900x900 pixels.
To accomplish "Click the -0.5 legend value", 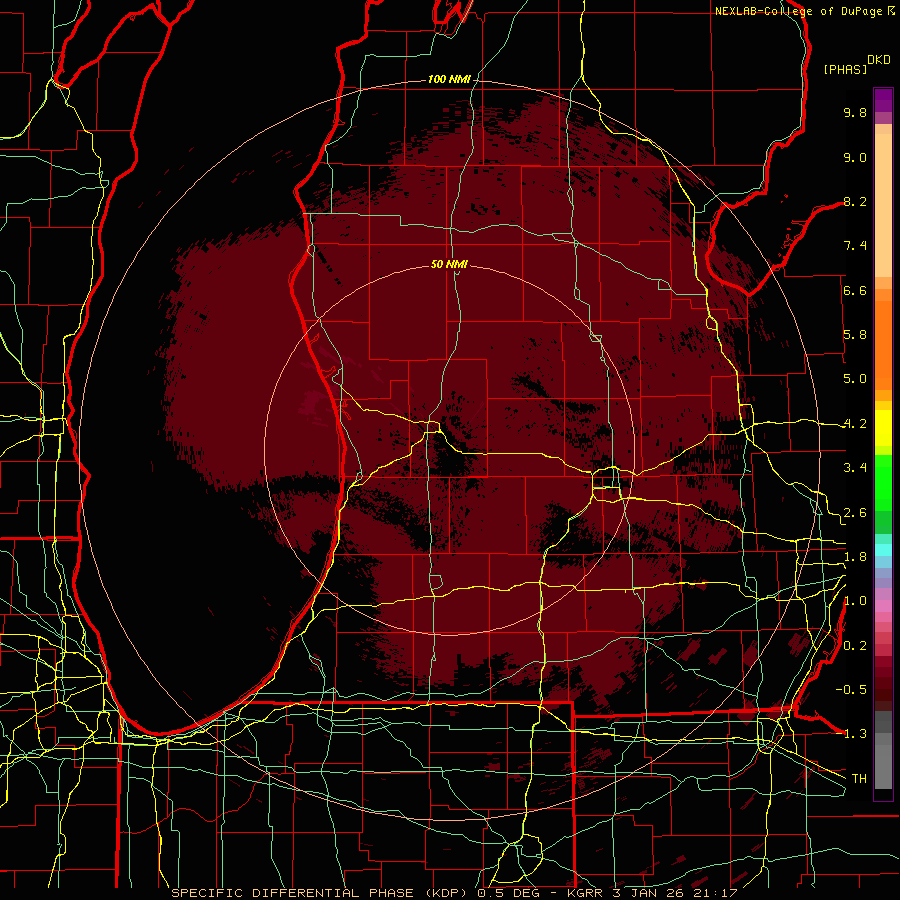I will pyautogui.click(x=851, y=690).
